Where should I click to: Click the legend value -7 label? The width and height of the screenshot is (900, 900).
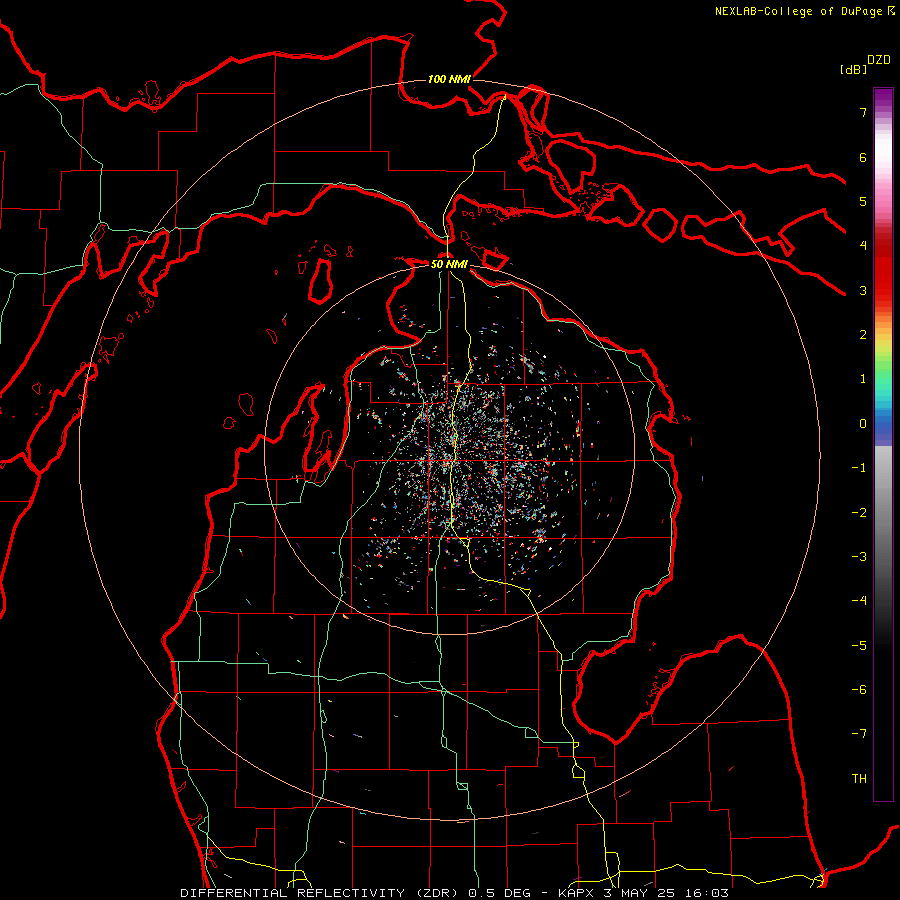click(859, 734)
